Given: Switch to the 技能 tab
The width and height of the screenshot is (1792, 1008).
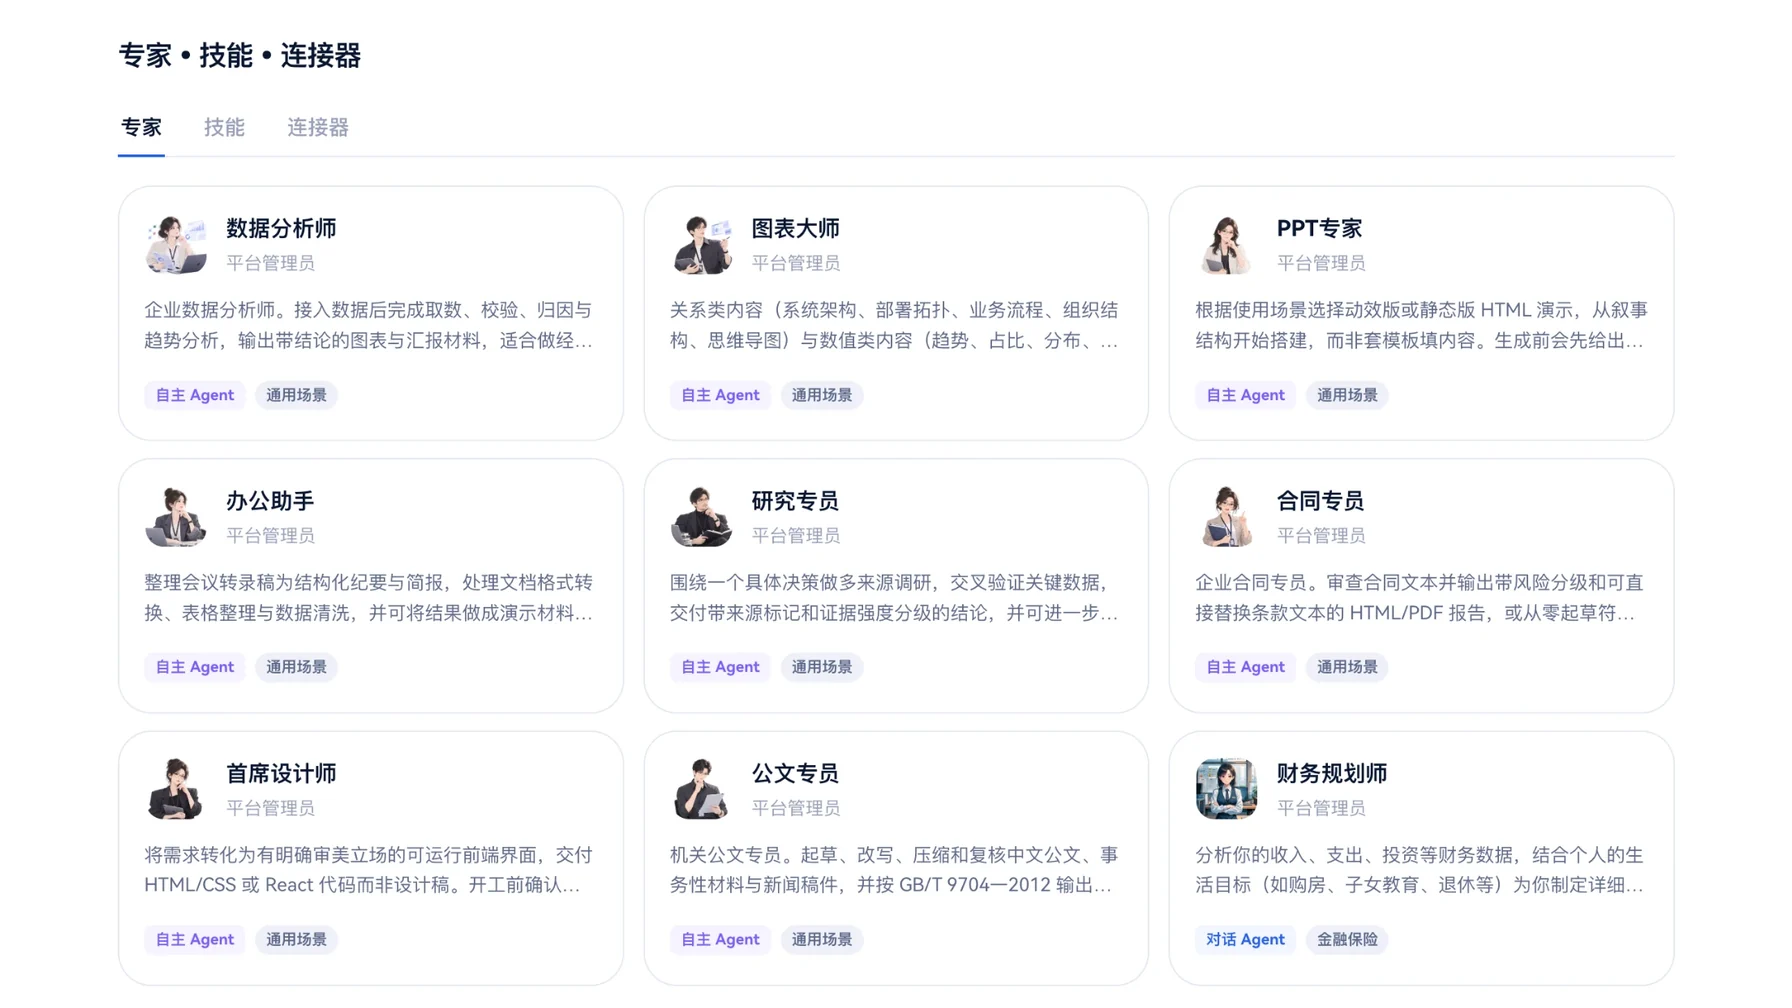Looking at the screenshot, I should [224, 128].
